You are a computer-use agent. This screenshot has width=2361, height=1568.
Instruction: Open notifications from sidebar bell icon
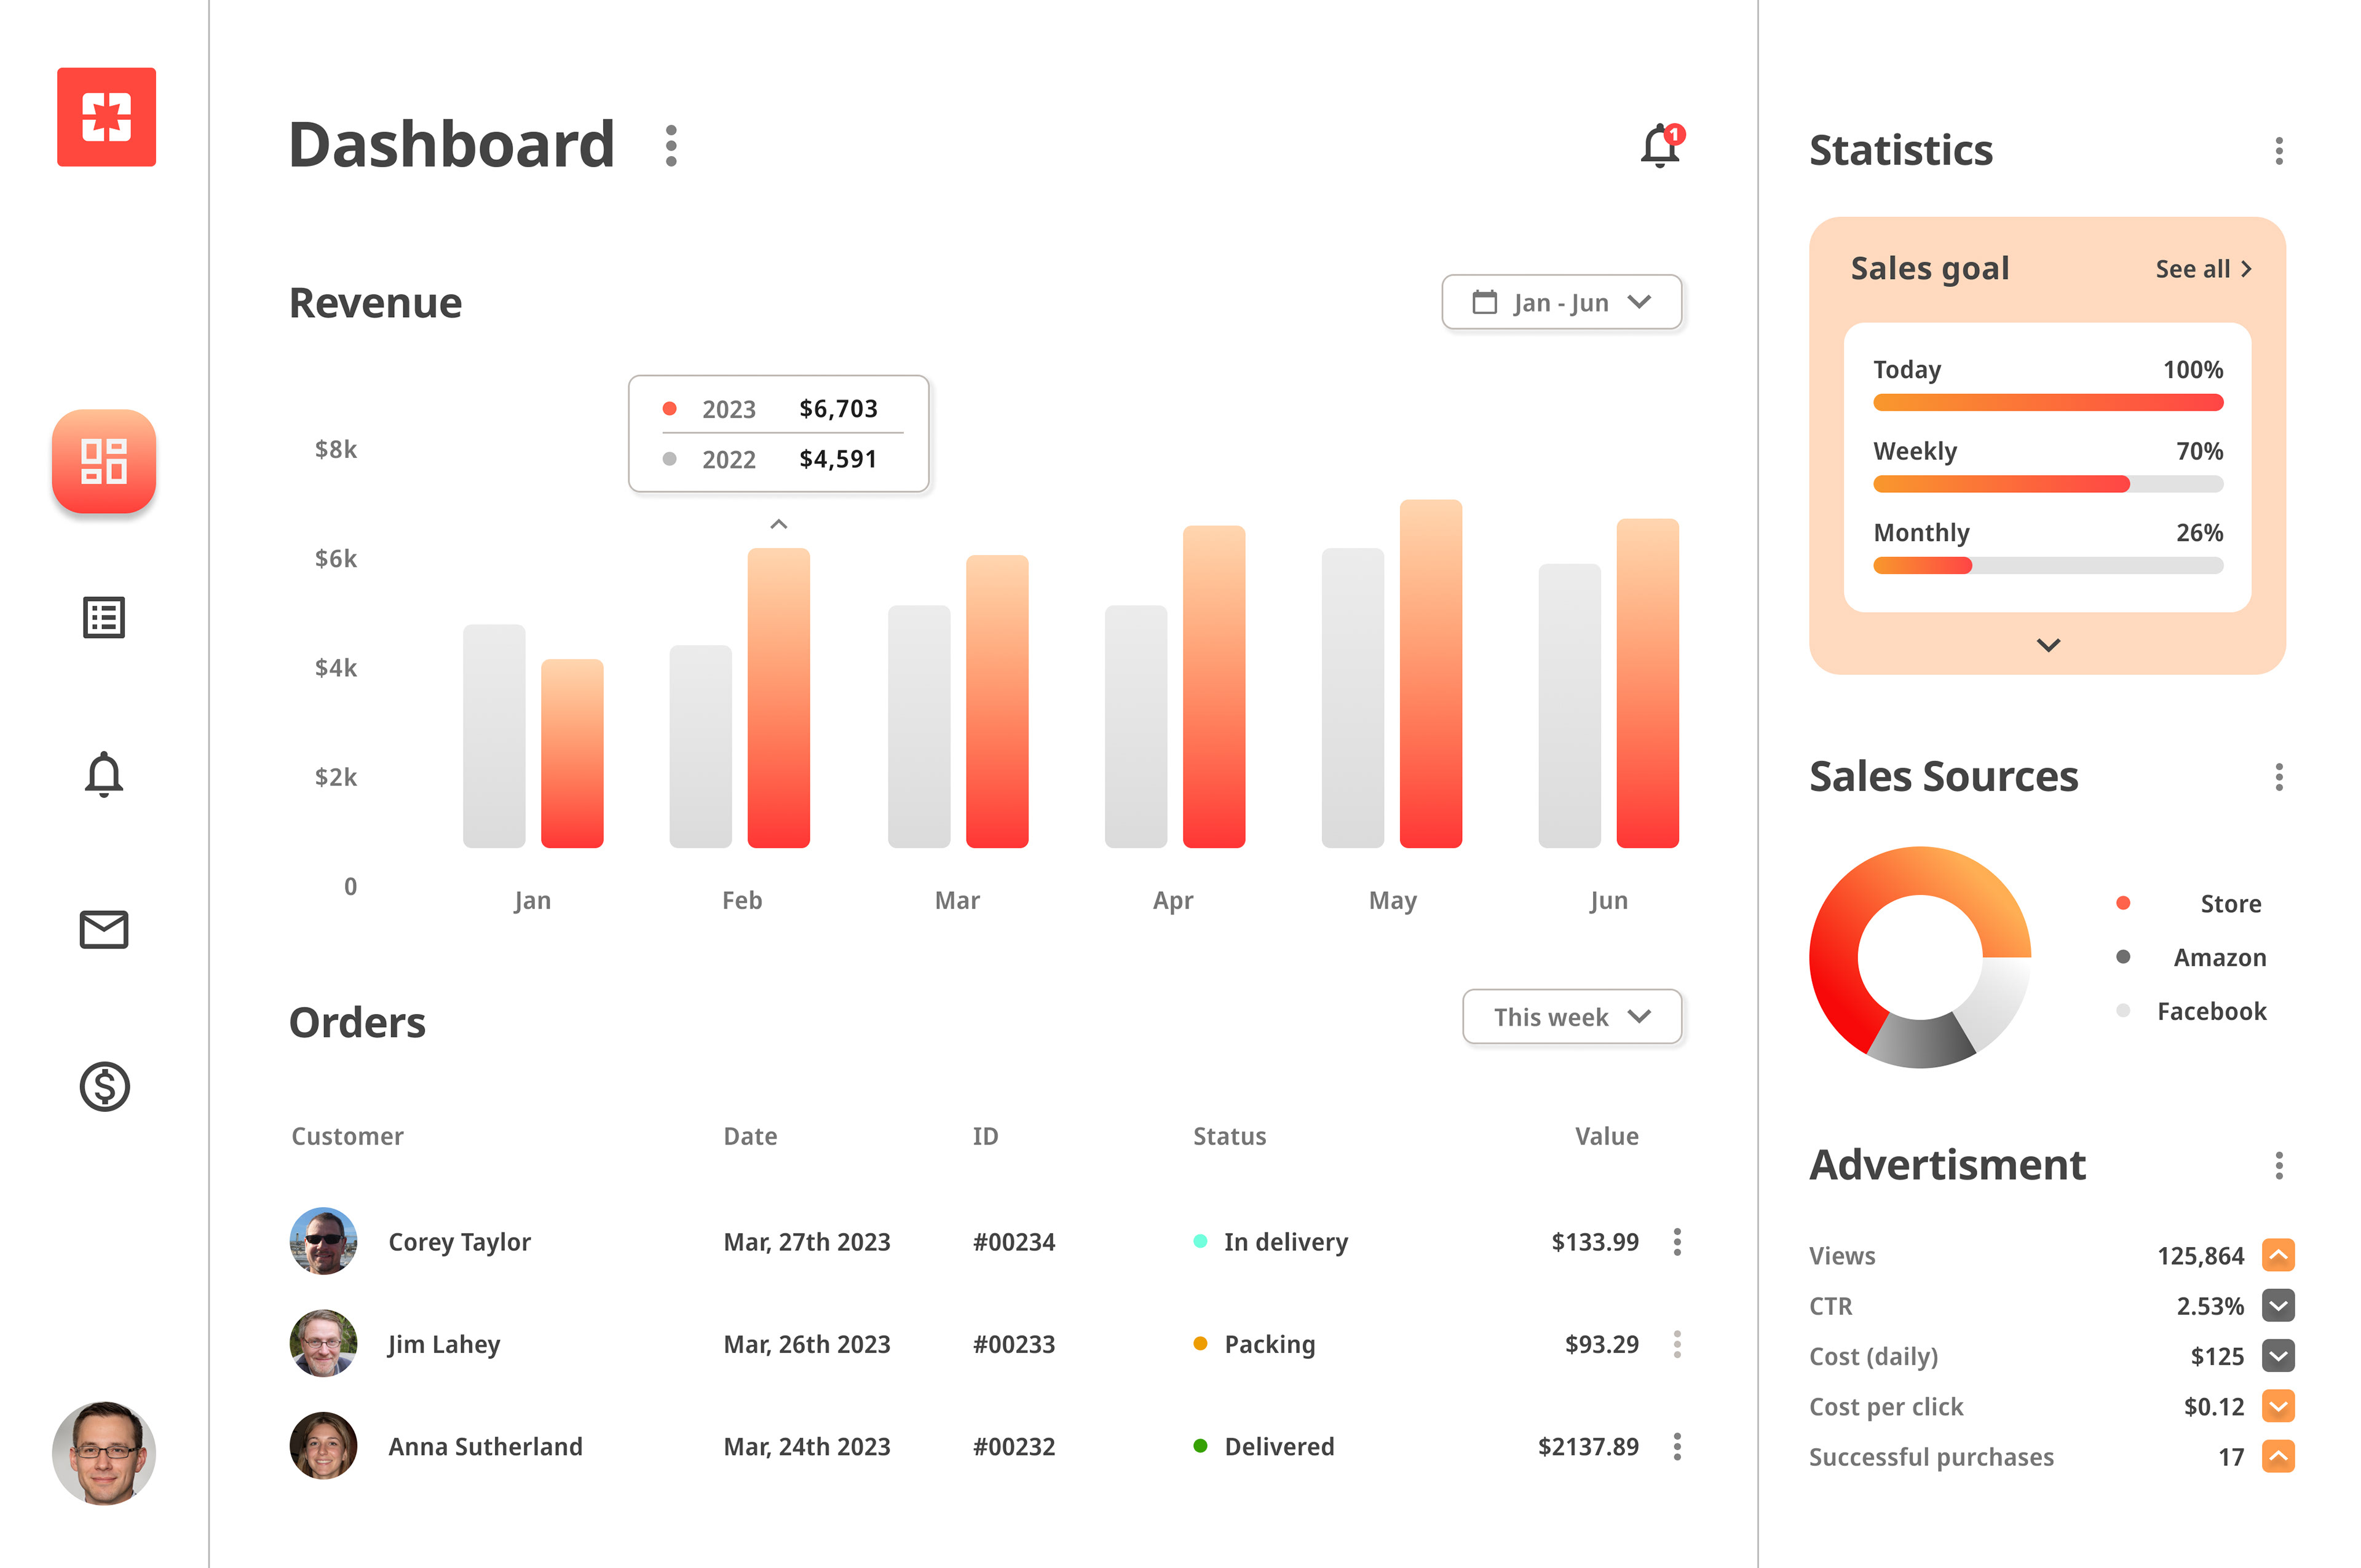[x=104, y=774]
